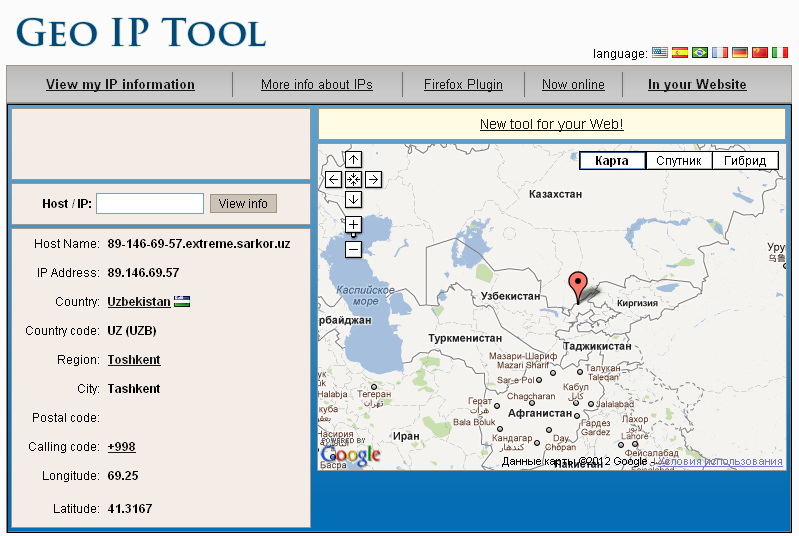Click country code value UZ (UZB)
799x536 pixels.
click(131, 331)
